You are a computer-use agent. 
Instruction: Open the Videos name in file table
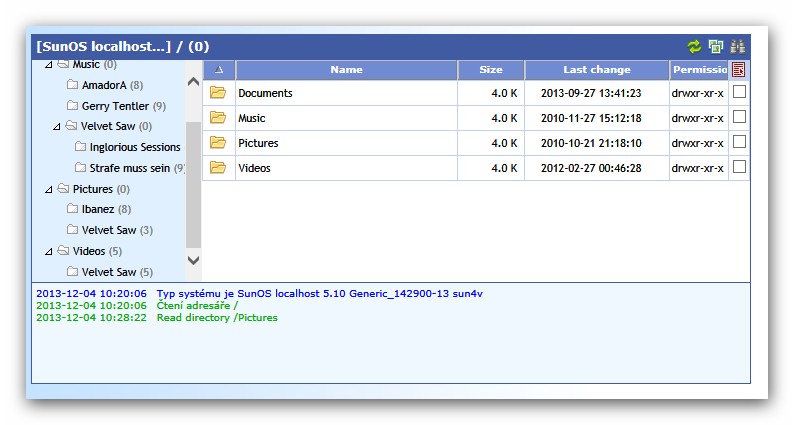pos(254,168)
